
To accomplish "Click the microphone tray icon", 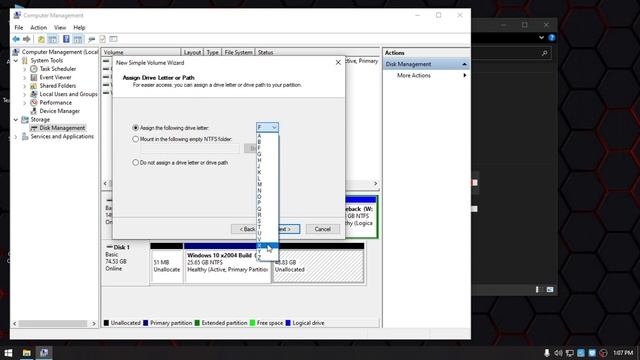I will click(547, 353).
